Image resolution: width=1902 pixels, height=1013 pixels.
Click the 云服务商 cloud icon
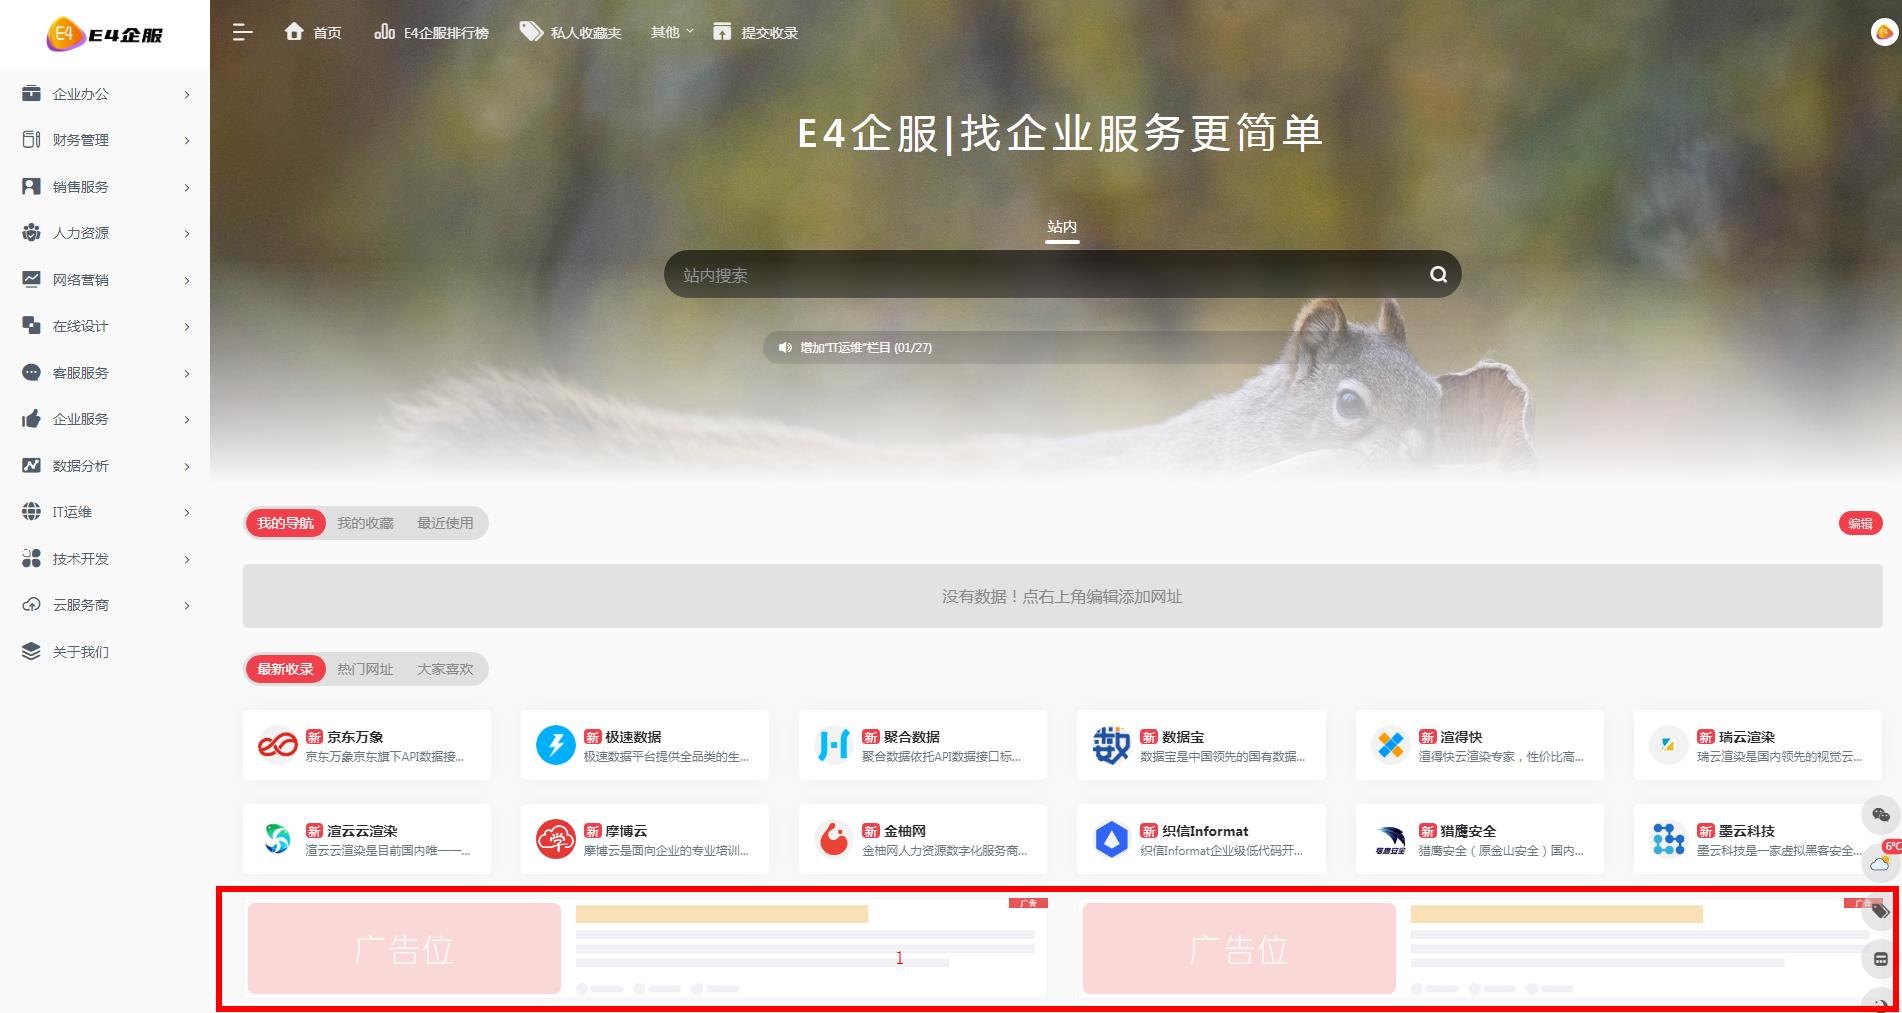[x=32, y=605]
